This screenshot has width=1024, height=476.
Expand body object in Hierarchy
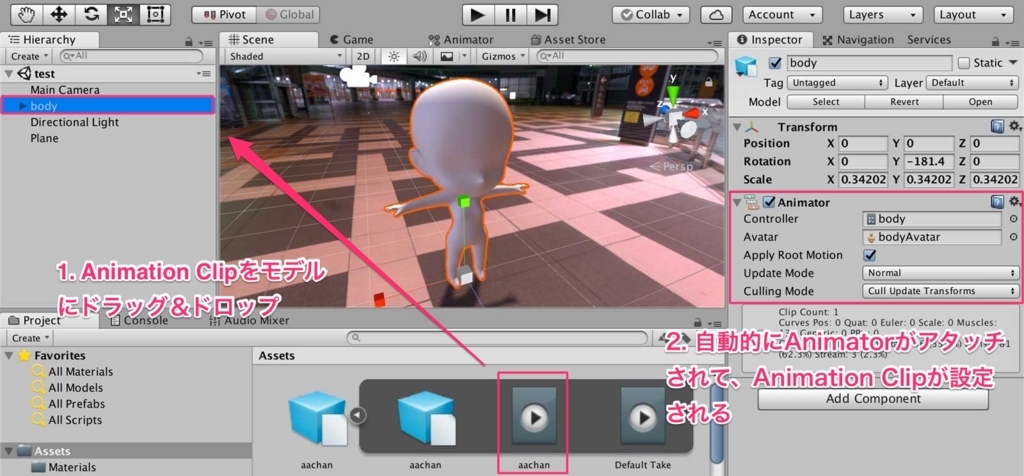(x=24, y=105)
